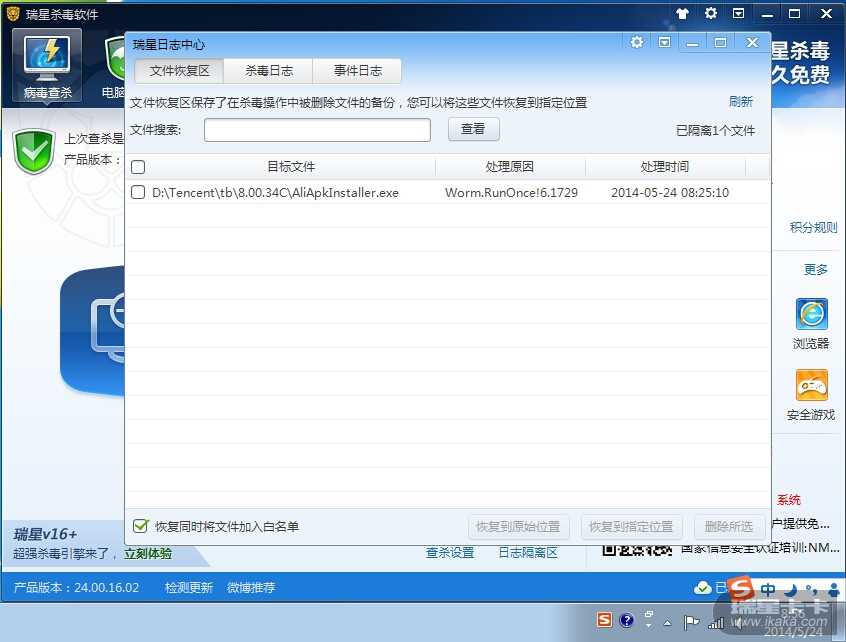
Task: Open the main window settings gear
Action: point(711,13)
